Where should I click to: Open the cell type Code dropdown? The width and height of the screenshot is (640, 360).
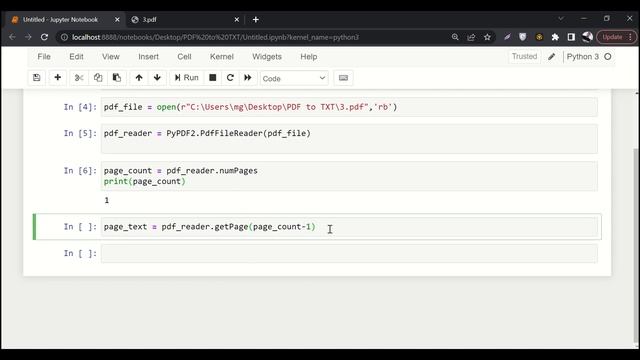point(294,78)
